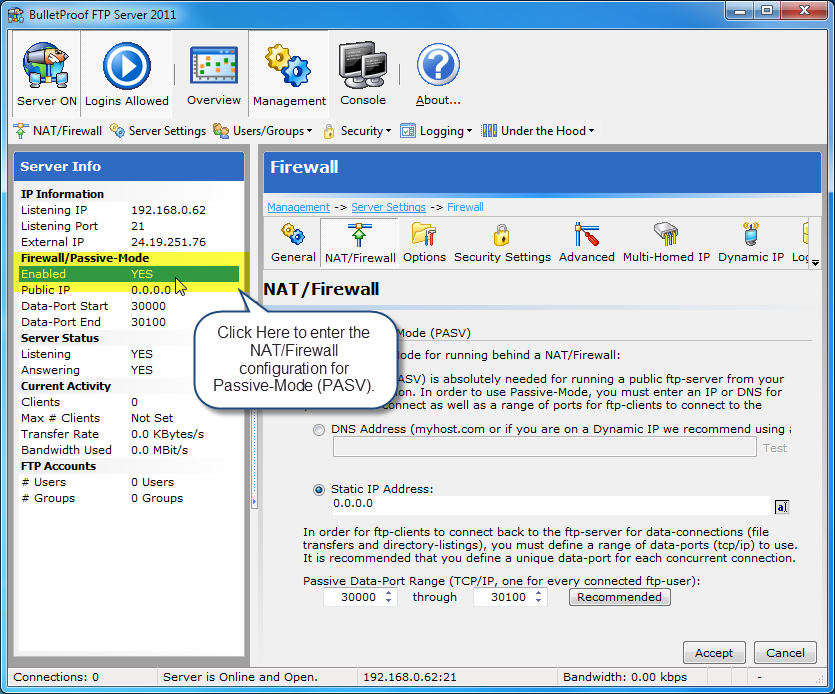Click the start port field showing 30000

point(354,597)
